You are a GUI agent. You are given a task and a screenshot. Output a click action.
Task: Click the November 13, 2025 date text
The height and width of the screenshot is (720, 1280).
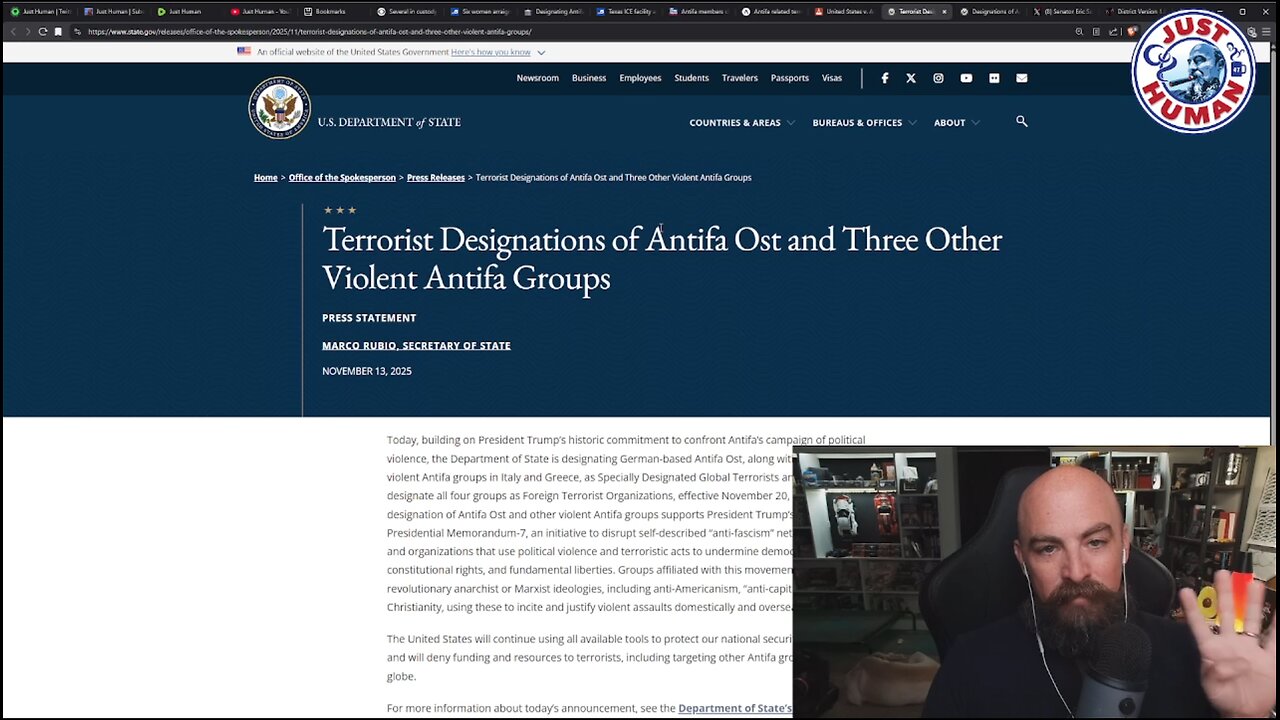coord(367,371)
